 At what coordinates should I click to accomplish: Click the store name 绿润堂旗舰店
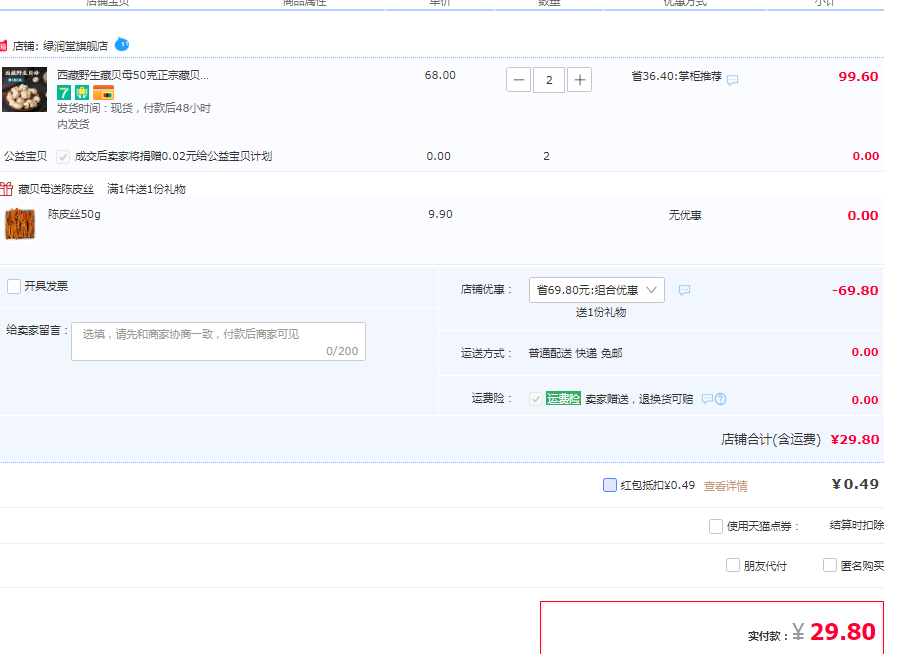[x=75, y=46]
